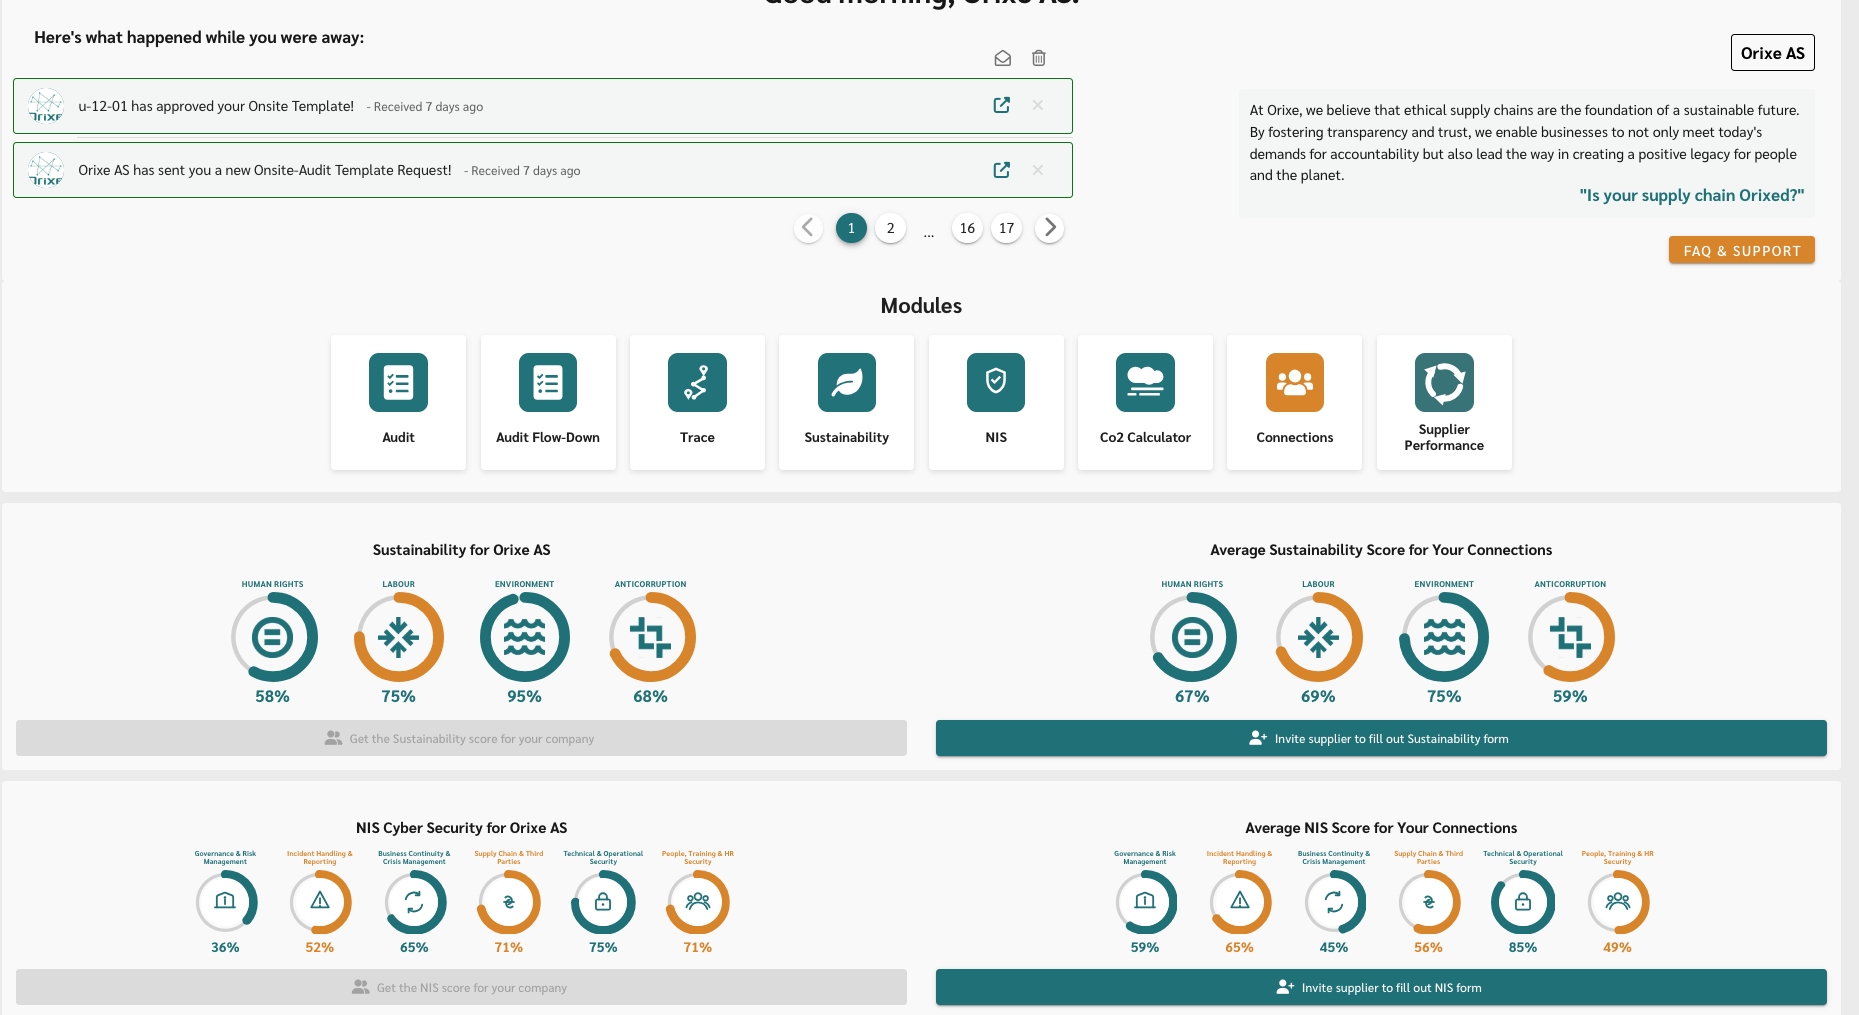Invite supplier to fill out Sustainability form
Image resolution: width=1859 pixels, height=1015 pixels.
pyautogui.click(x=1381, y=738)
